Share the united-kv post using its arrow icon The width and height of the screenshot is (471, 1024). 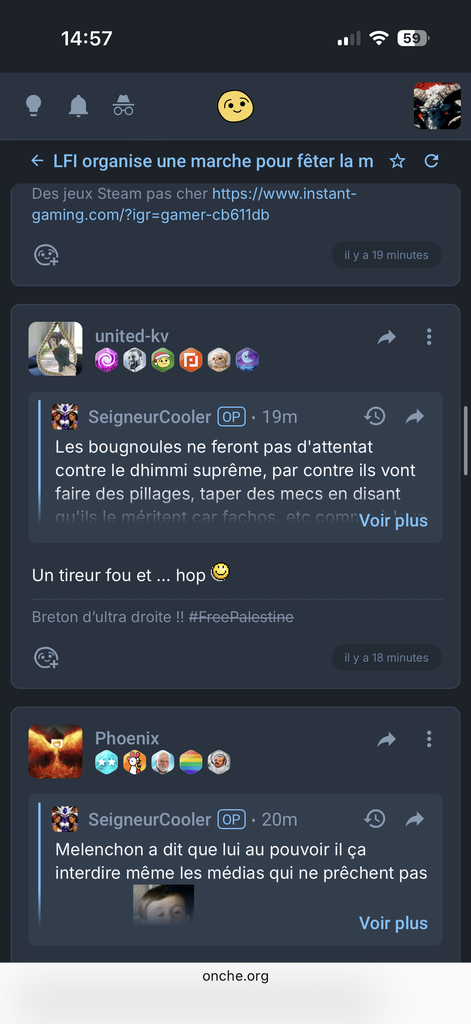coord(387,337)
